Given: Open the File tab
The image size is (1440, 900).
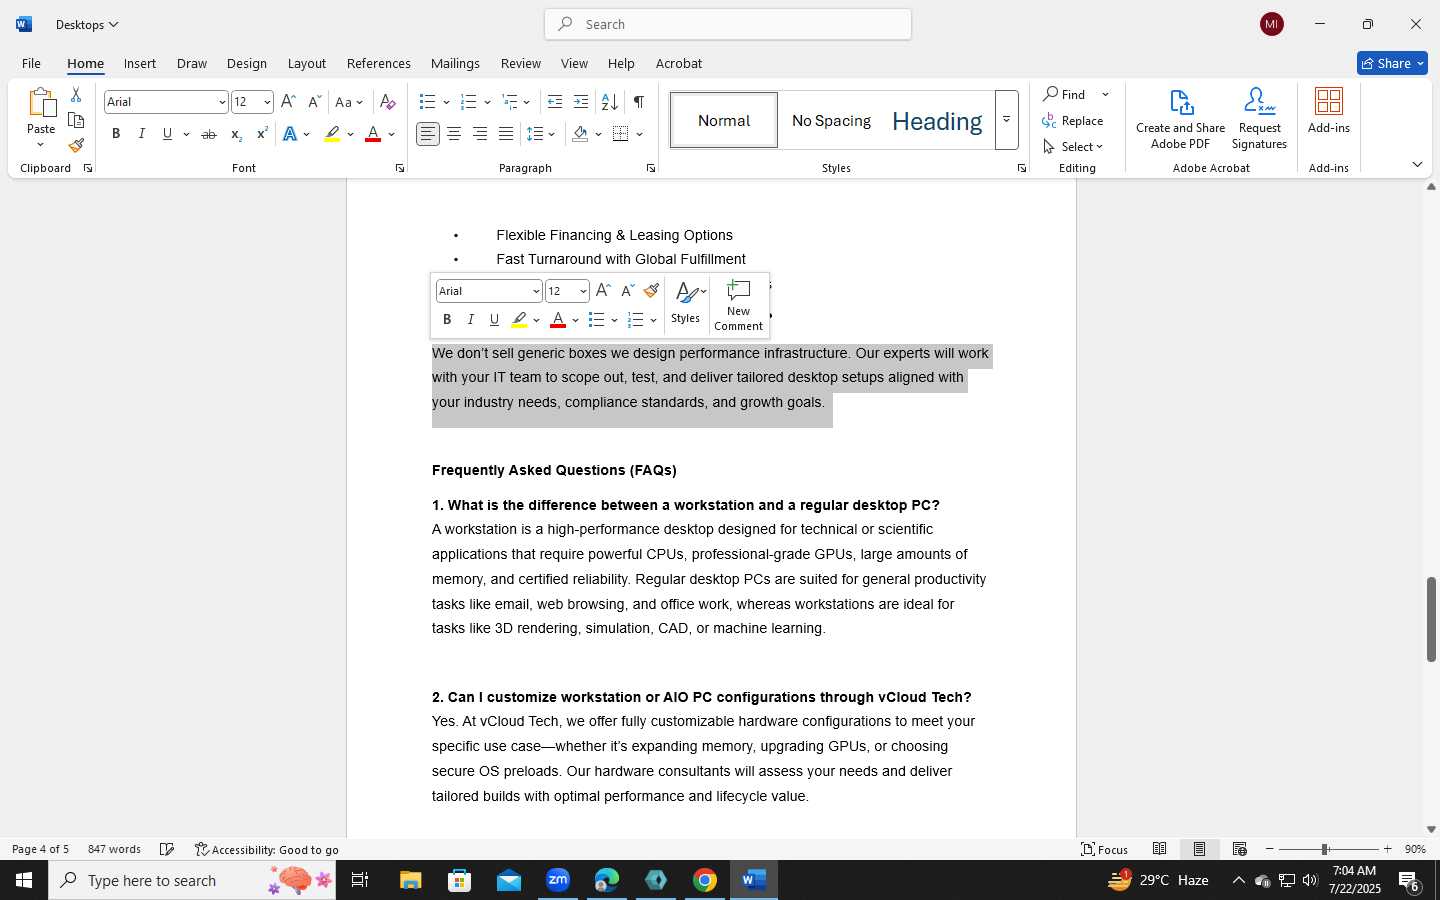Looking at the screenshot, I should coord(31,63).
